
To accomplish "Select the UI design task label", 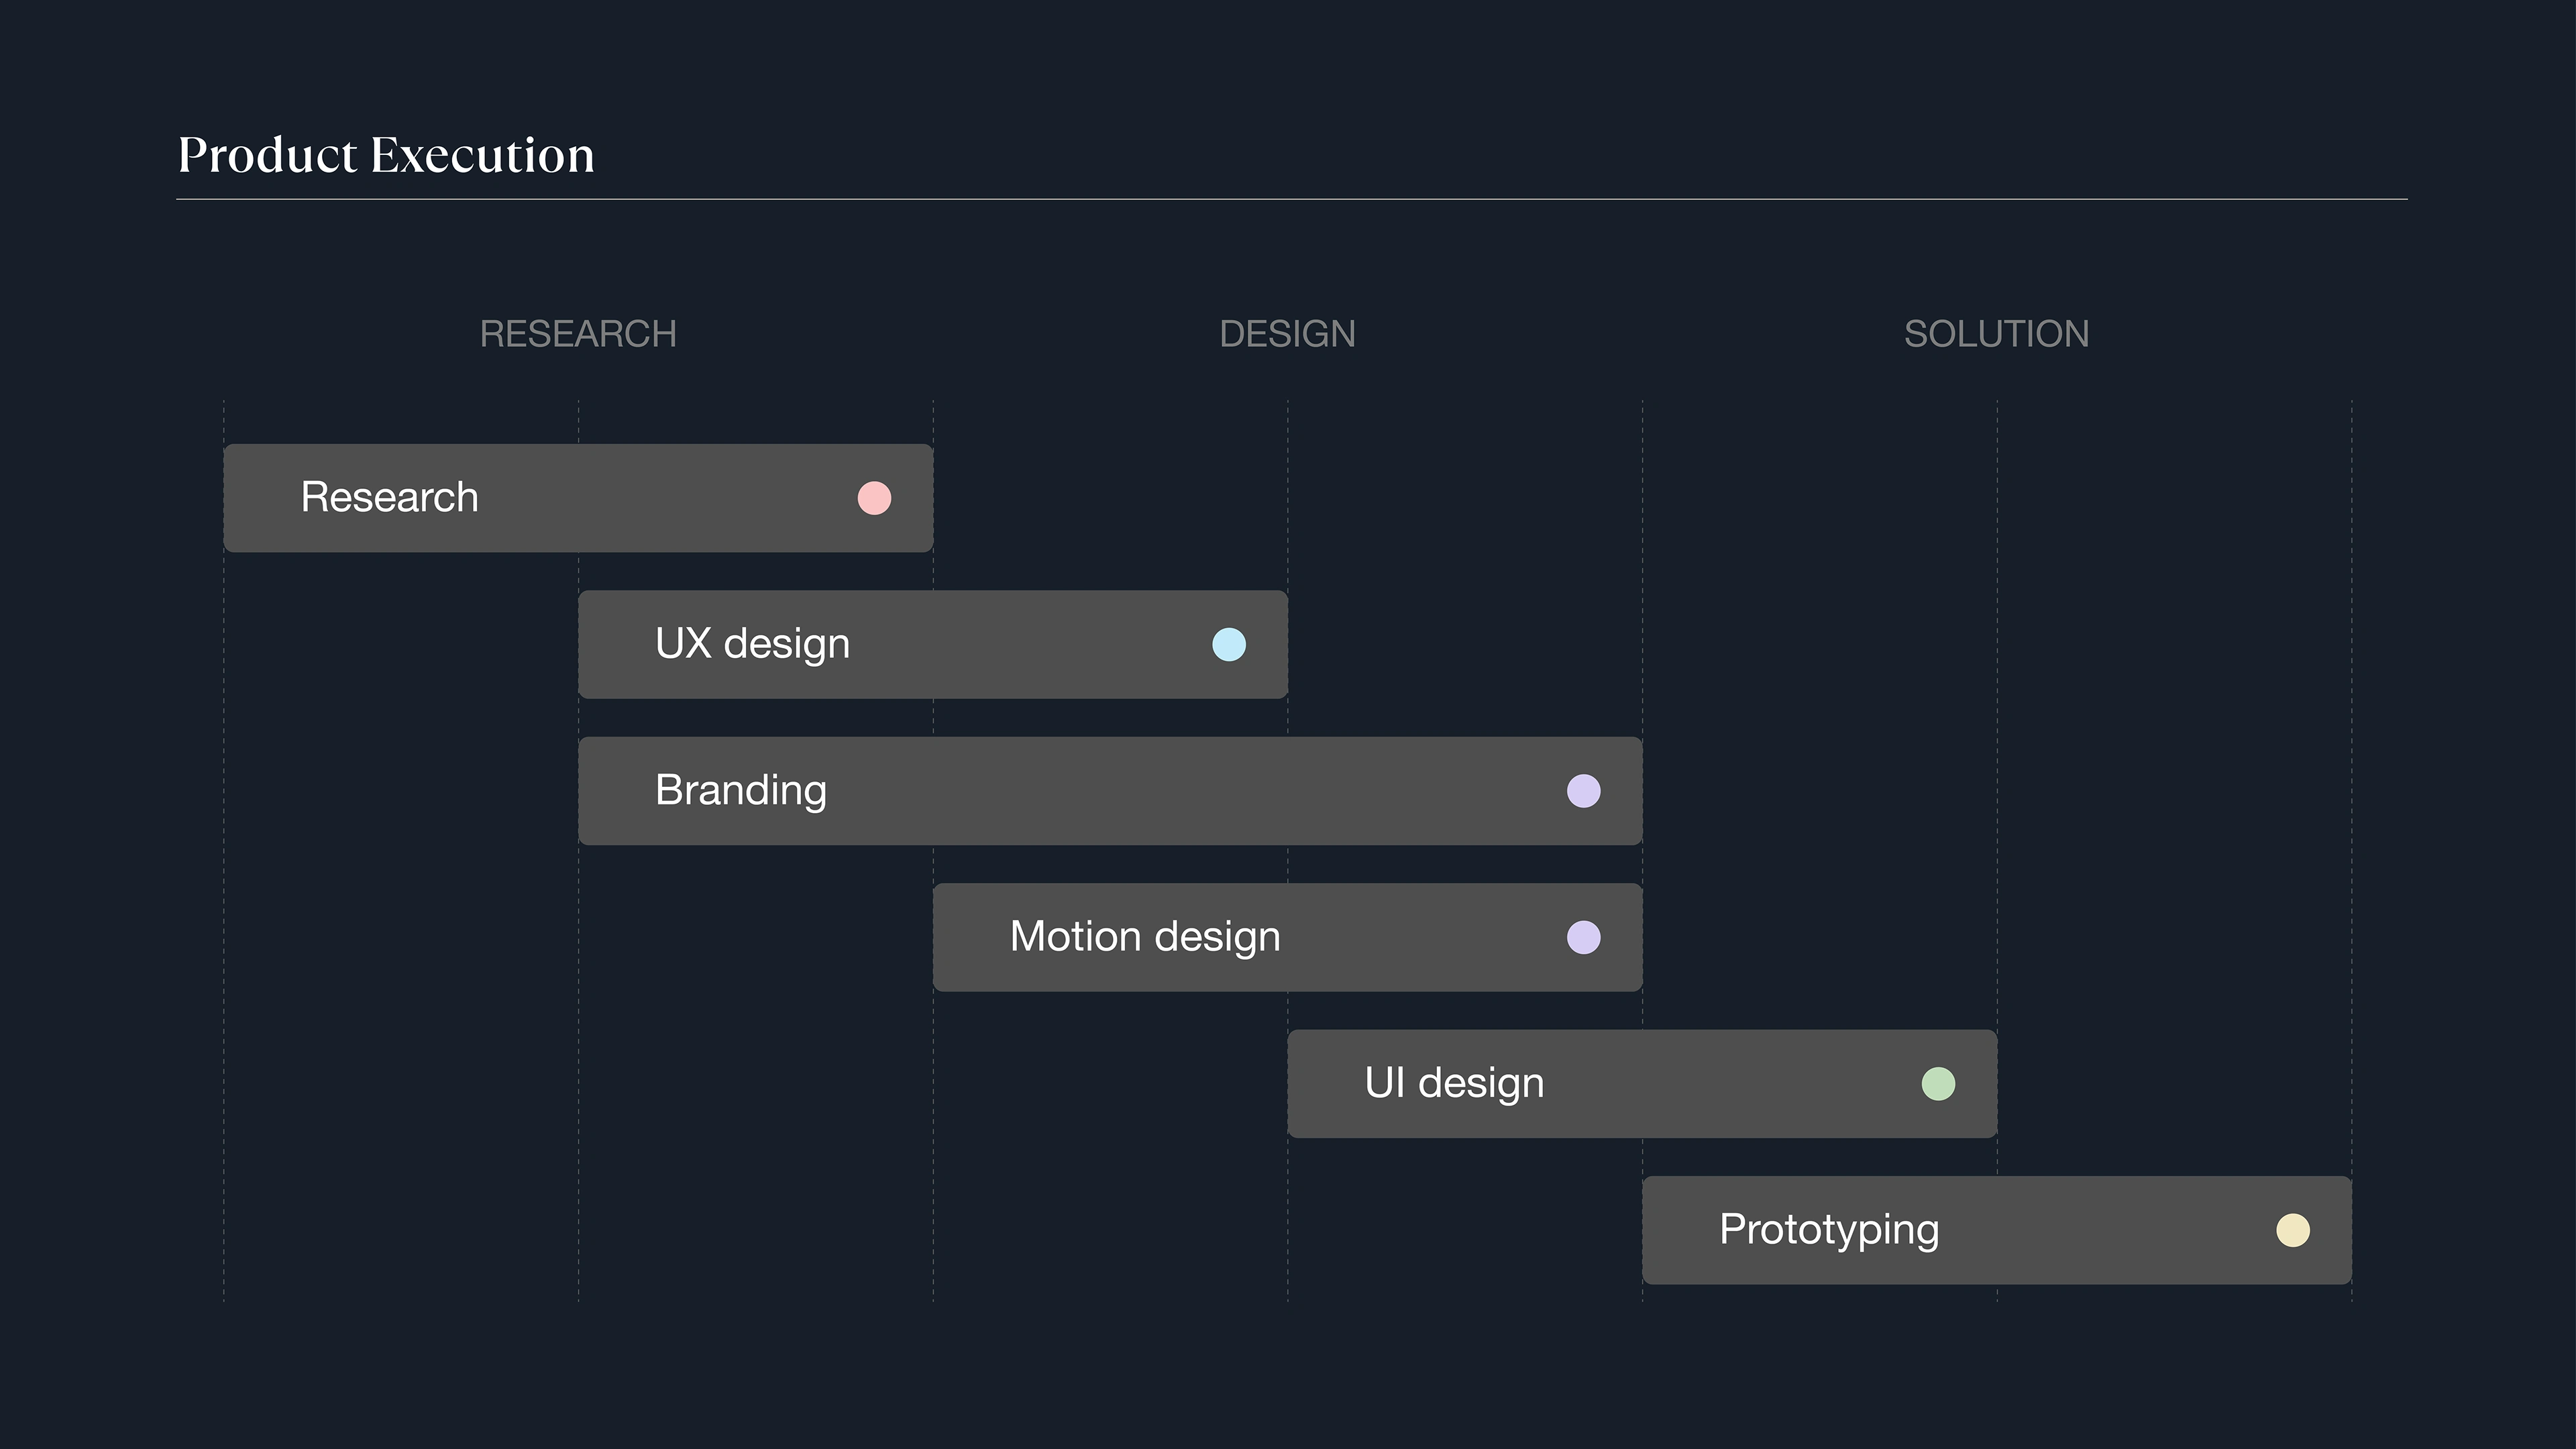I will [x=1454, y=1083].
